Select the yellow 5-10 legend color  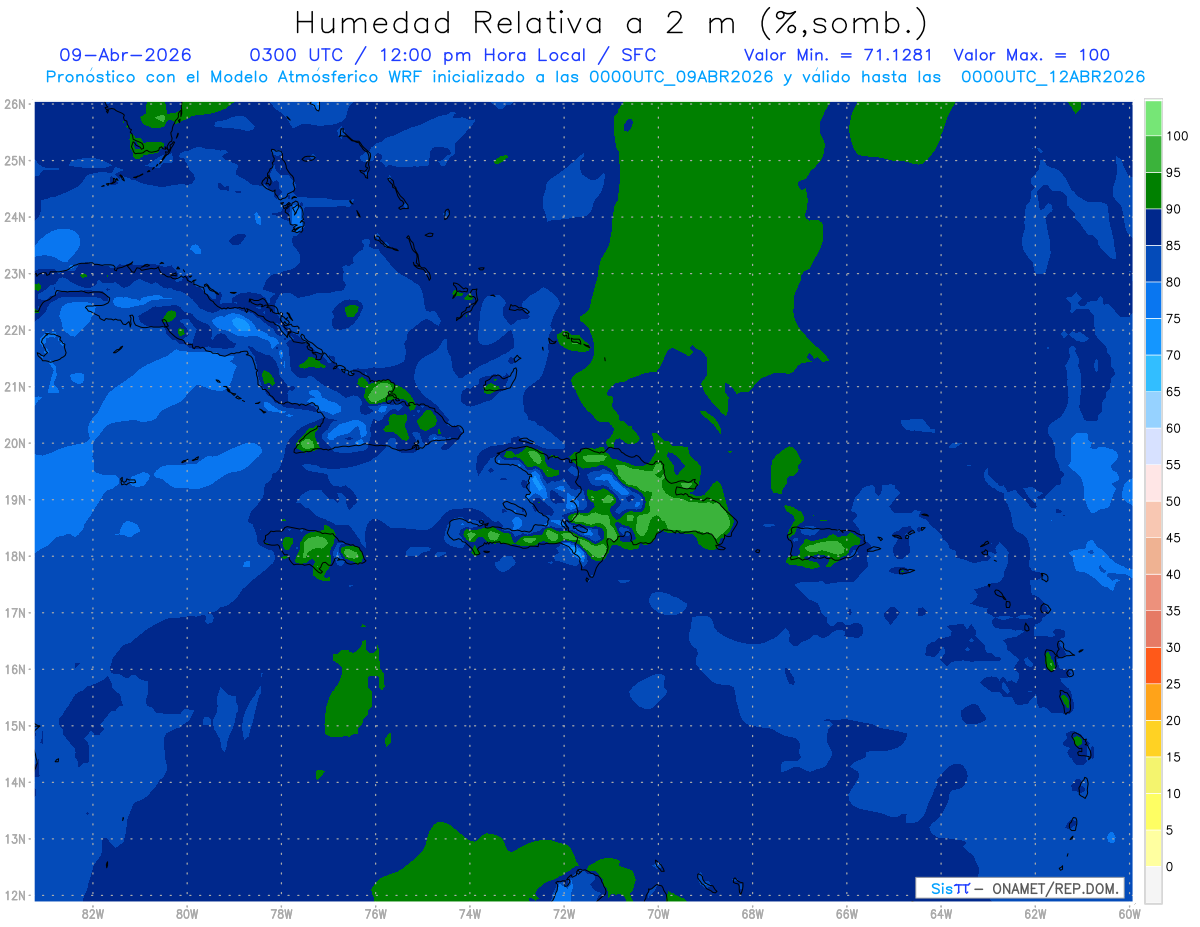[x=1153, y=811]
